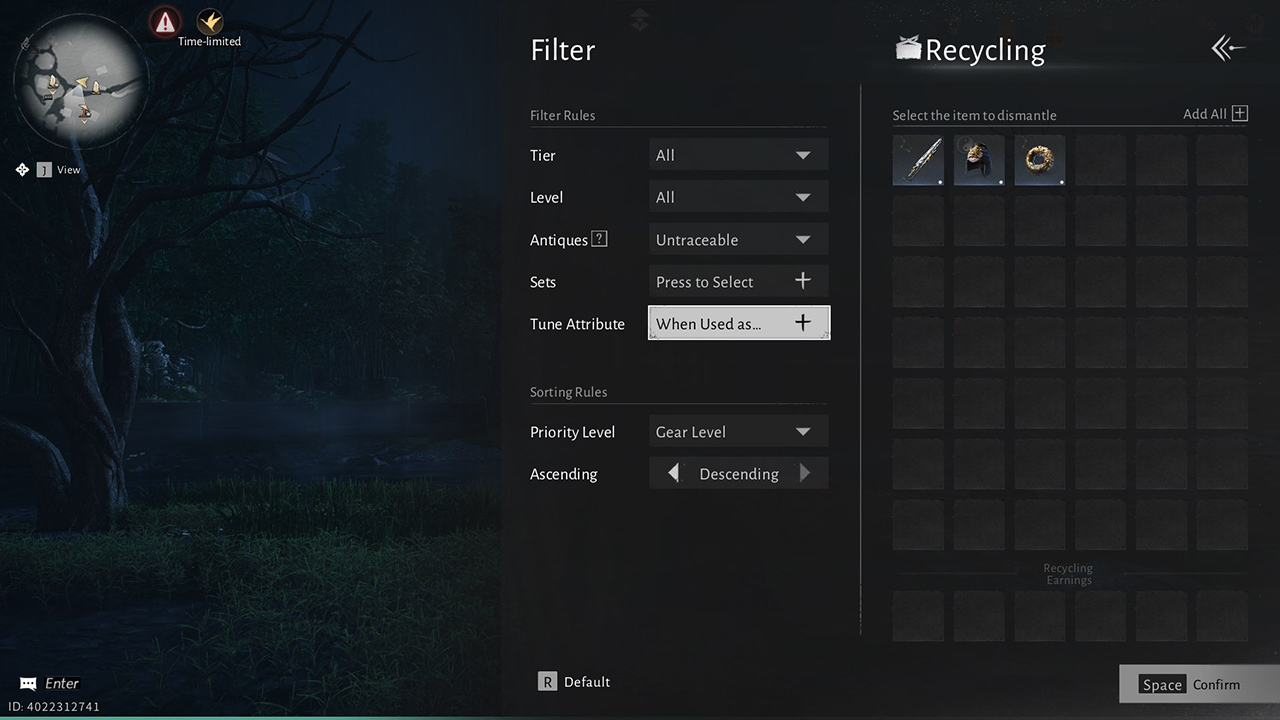Reset filters with R Default

click(574, 681)
